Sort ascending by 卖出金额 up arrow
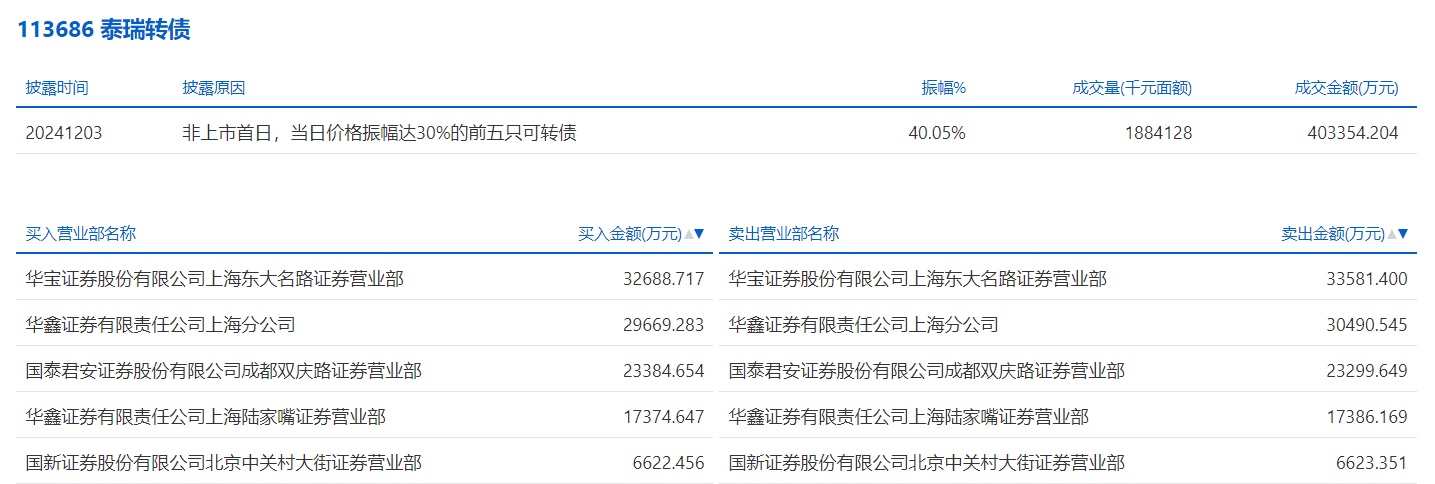The height and width of the screenshot is (484, 1435). (x=1392, y=234)
